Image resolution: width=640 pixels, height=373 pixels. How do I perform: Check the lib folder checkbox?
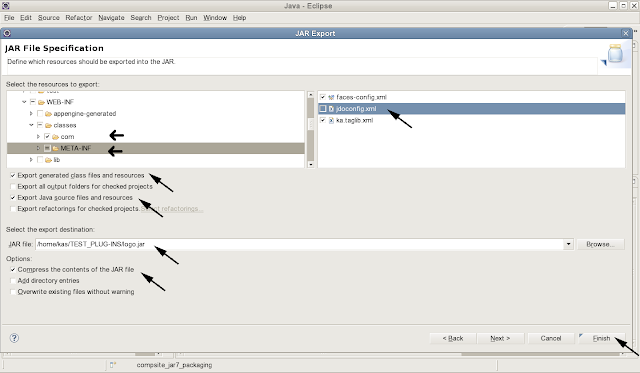tap(40, 160)
